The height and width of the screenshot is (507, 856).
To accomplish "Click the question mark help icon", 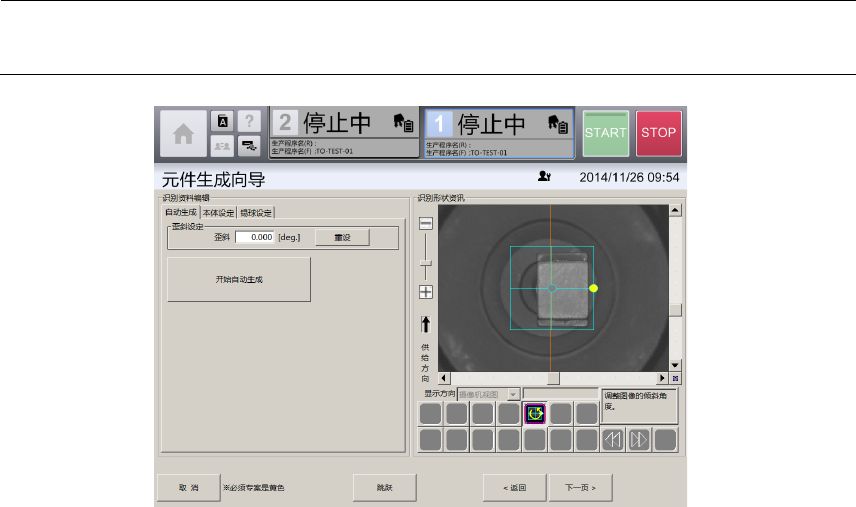I will pyautogui.click(x=246, y=121).
